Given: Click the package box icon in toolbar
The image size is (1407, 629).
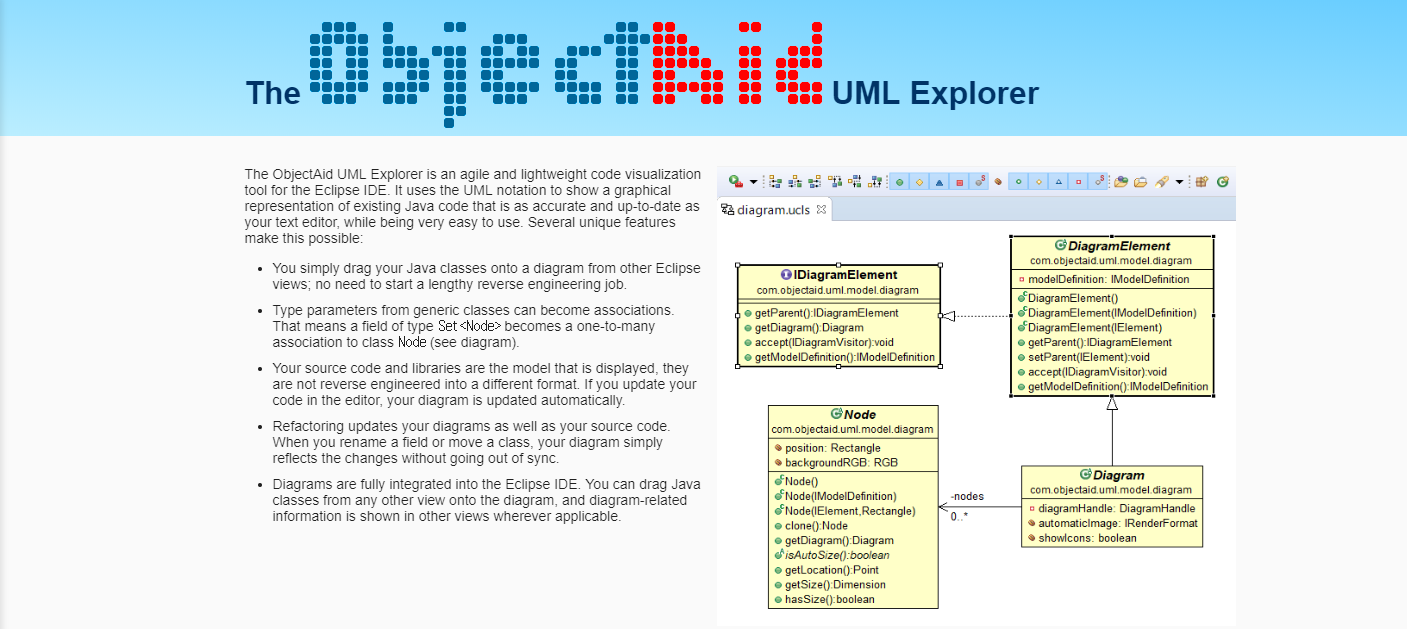Looking at the screenshot, I should click(1202, 182).
